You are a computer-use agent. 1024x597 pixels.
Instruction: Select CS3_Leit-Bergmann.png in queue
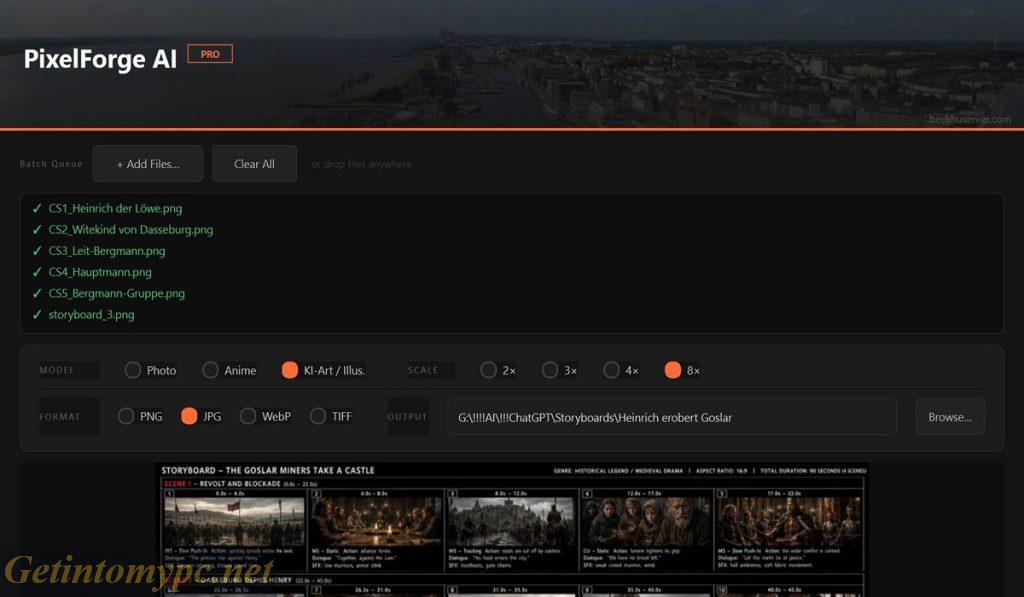106,251
